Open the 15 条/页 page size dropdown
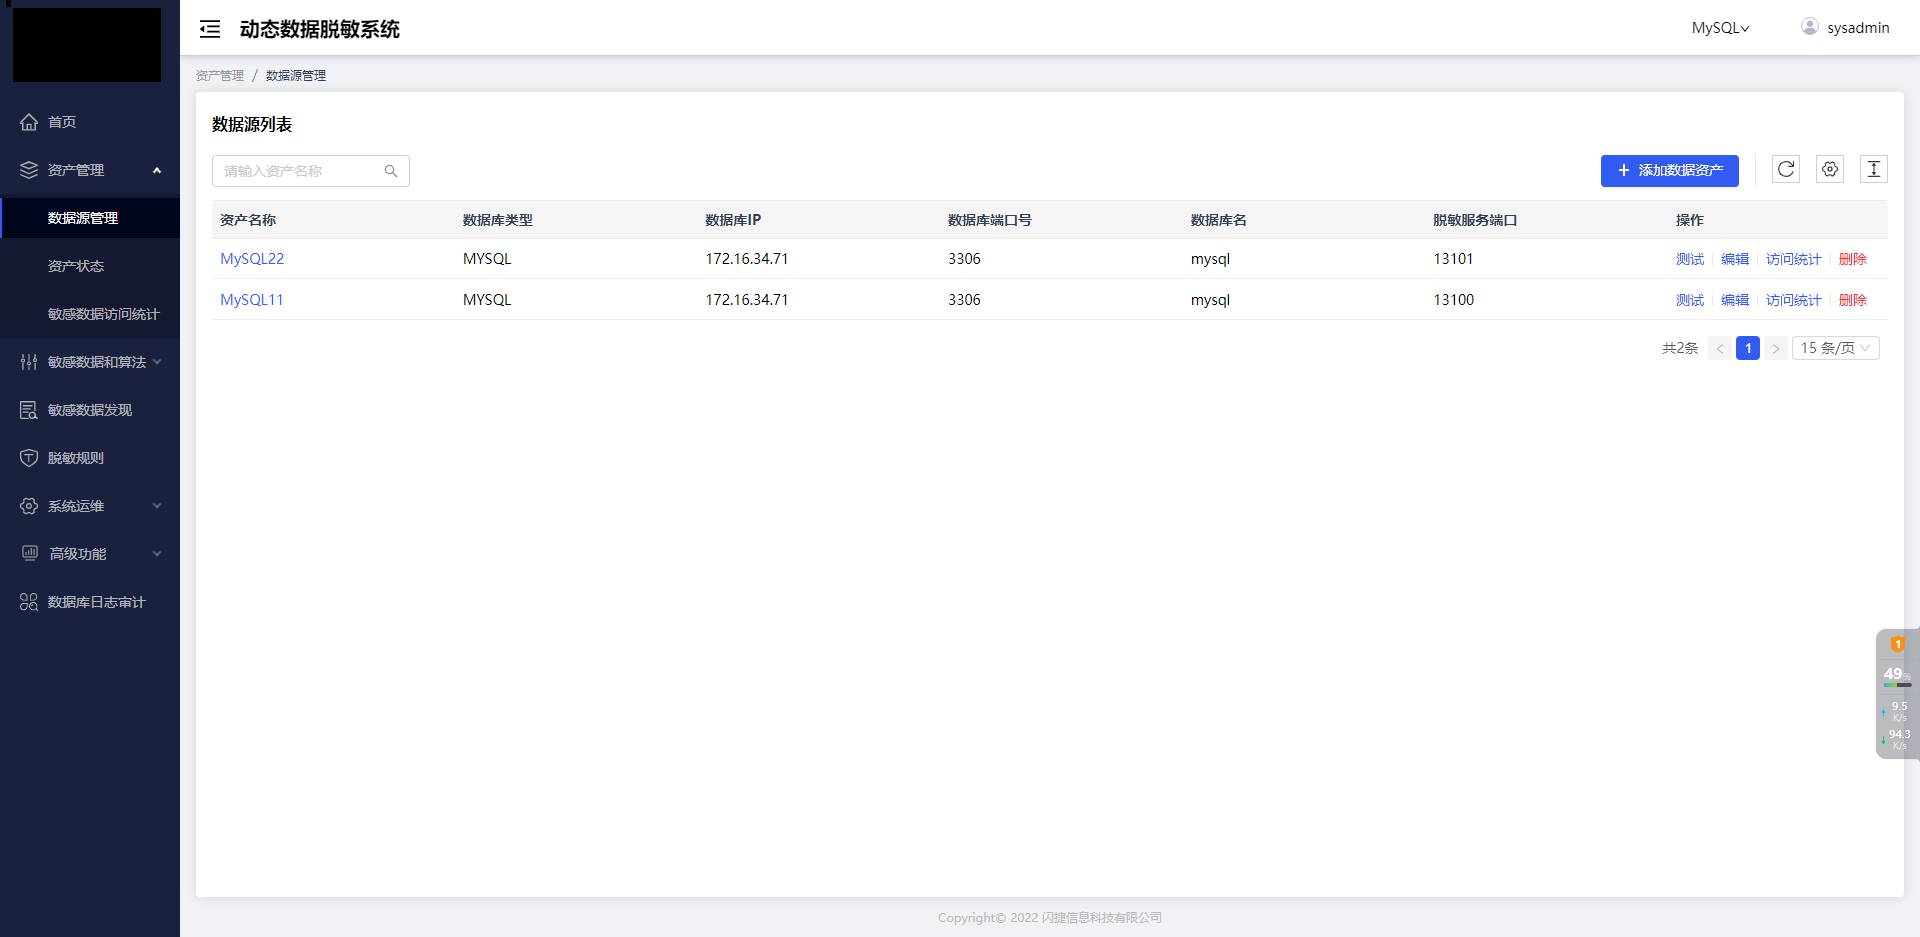 pyautogui.click(x=1836, y=348)
